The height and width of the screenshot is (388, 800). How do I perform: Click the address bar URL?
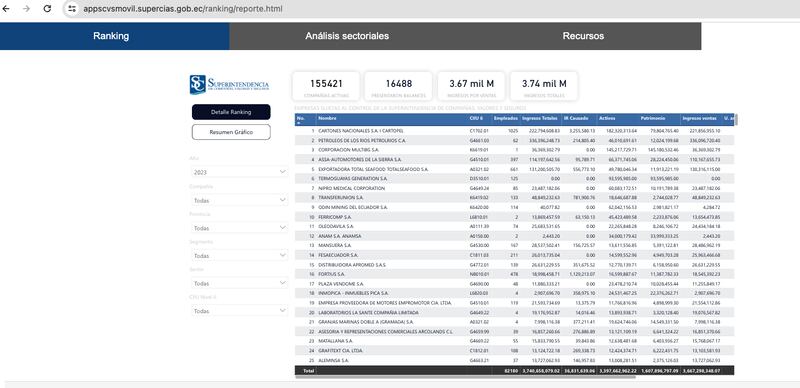tap(183, 9)
